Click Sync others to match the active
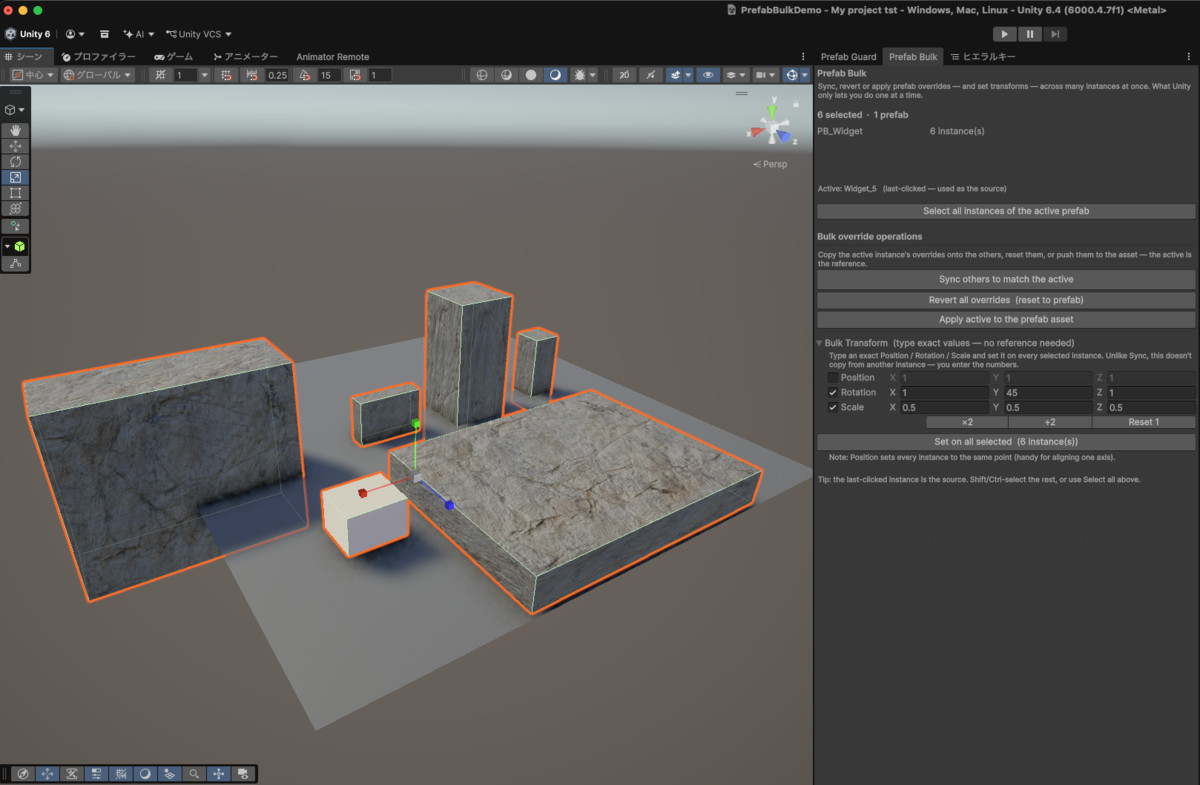 click(x=1006, y=279)
